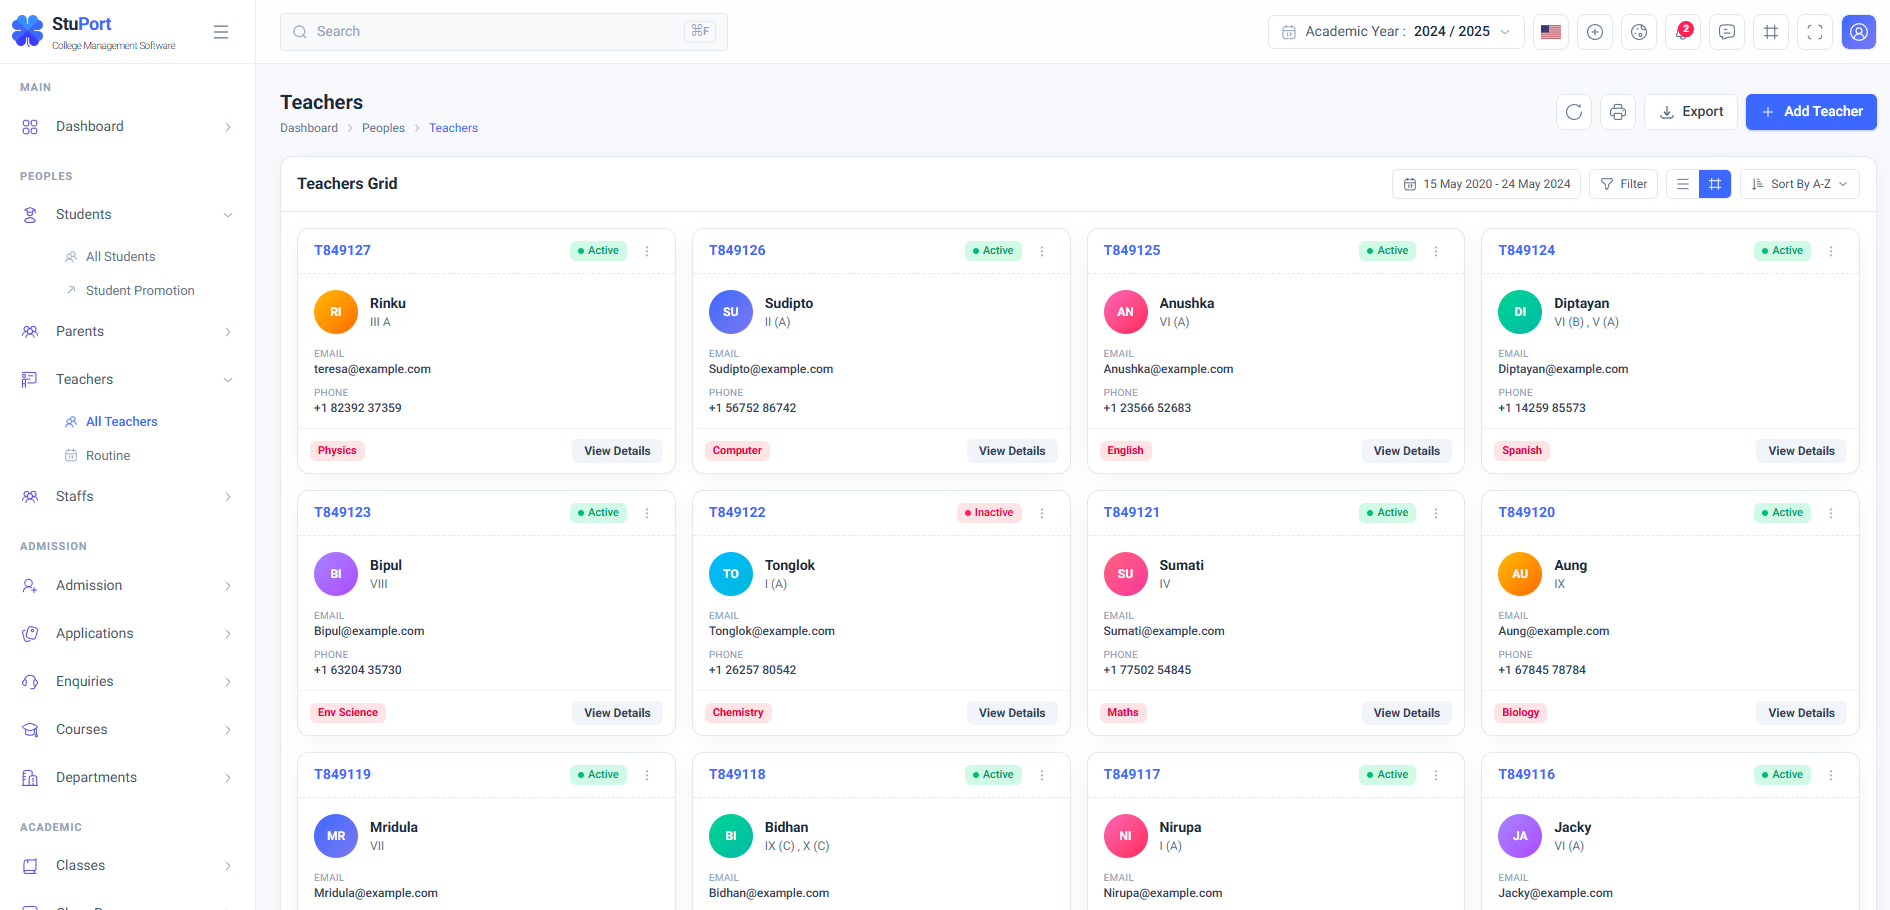Open Academic Year 2024 / 2025 dropdown
This screenshot has height=910, width=1890.
click(x=1396, y=32)
